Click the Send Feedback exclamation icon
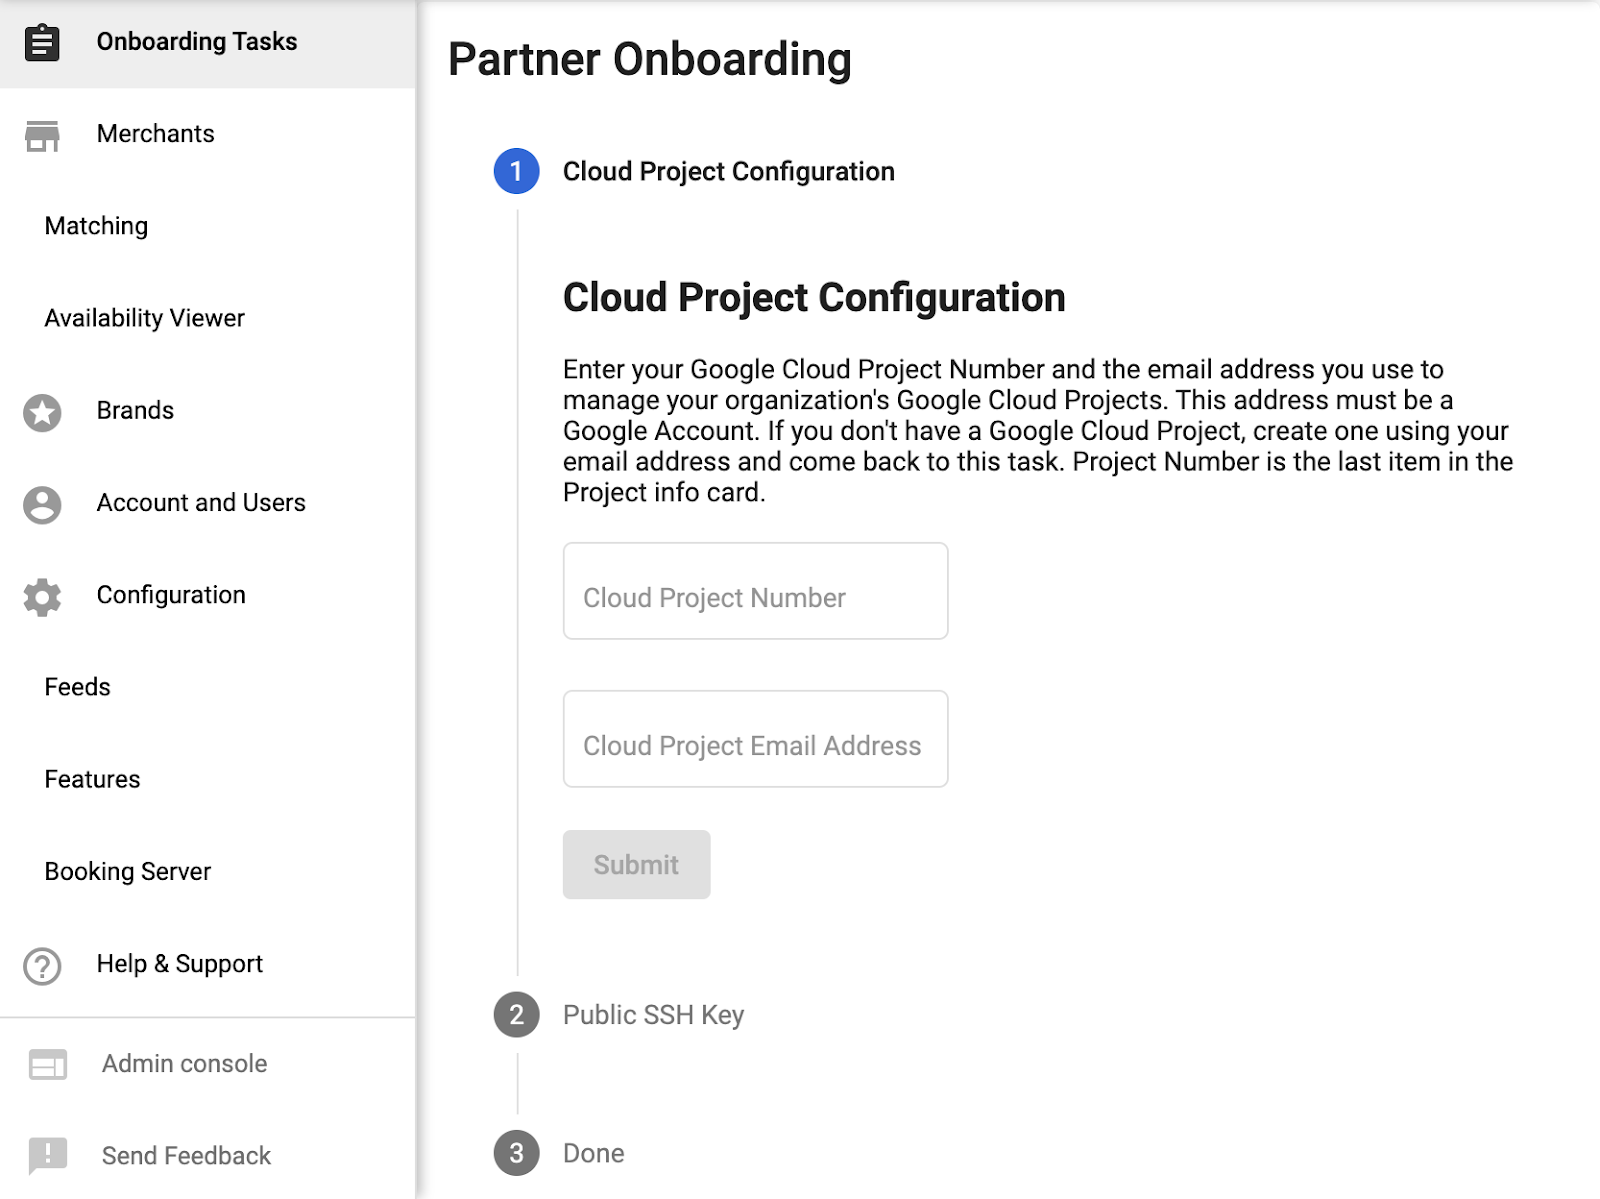Viewport: 1600px width, 1199px height. point(47,1155)
